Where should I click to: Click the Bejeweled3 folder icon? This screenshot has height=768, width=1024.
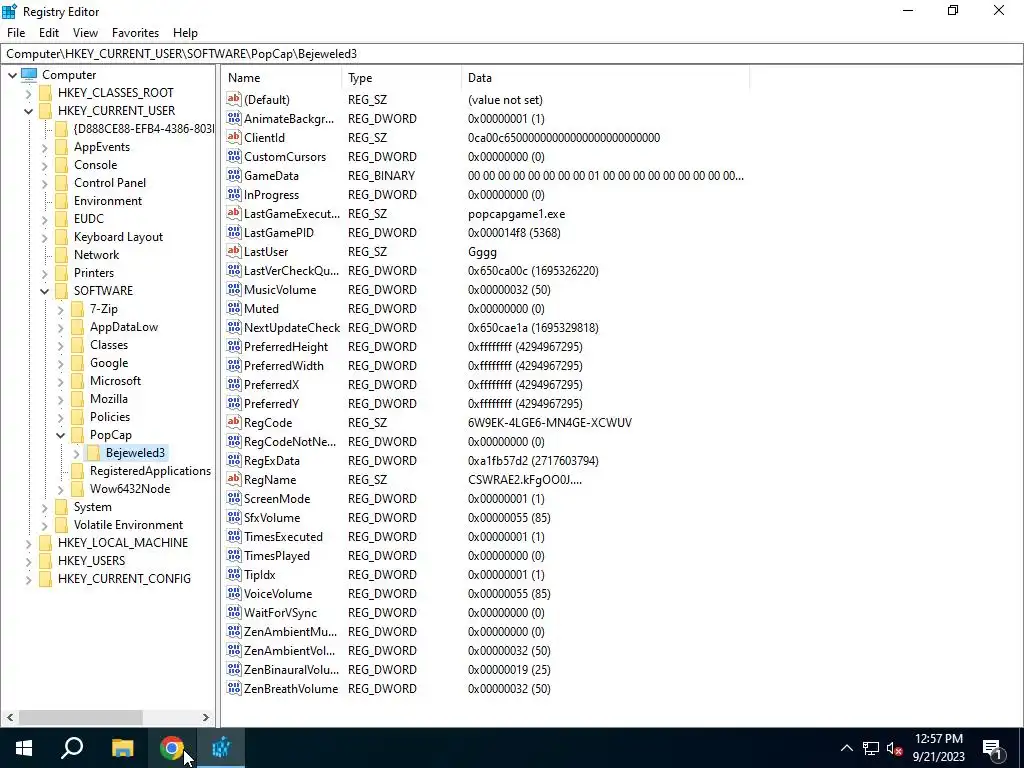[93, 453]
